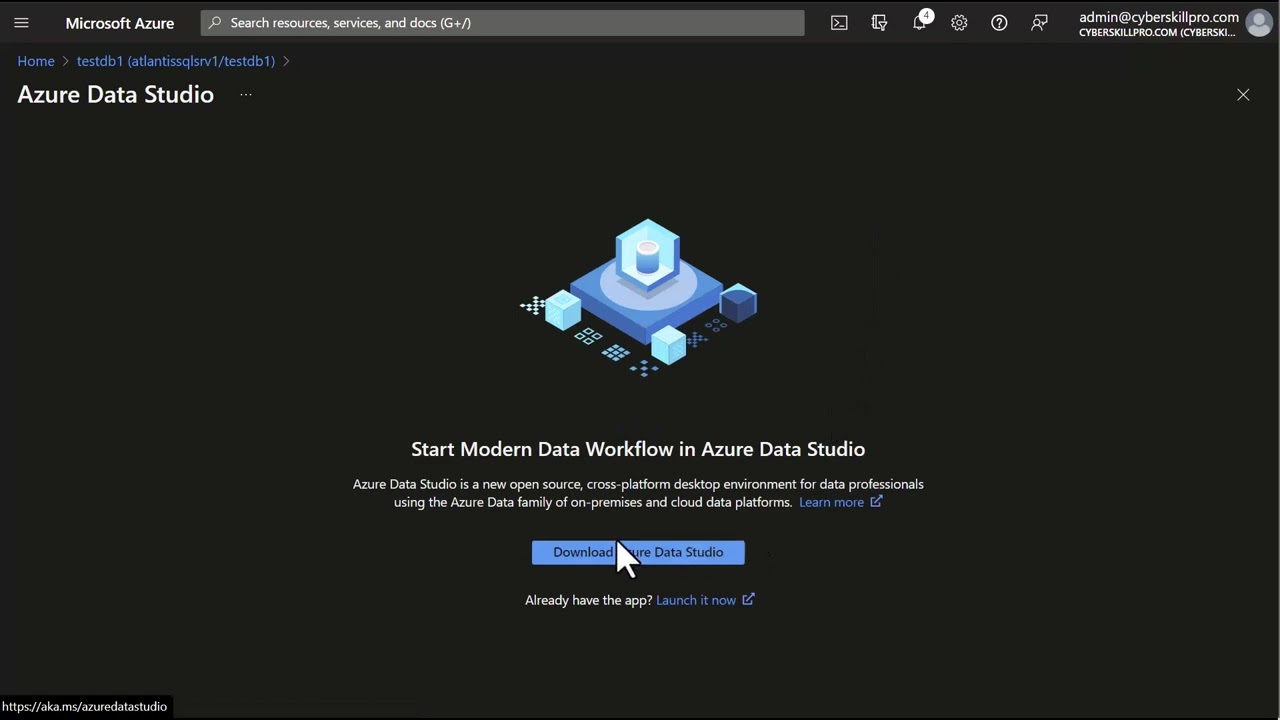This screenshot has height=720, width=1280.
Task: Open the portal hamburger menu
Action: coord(21,23)
